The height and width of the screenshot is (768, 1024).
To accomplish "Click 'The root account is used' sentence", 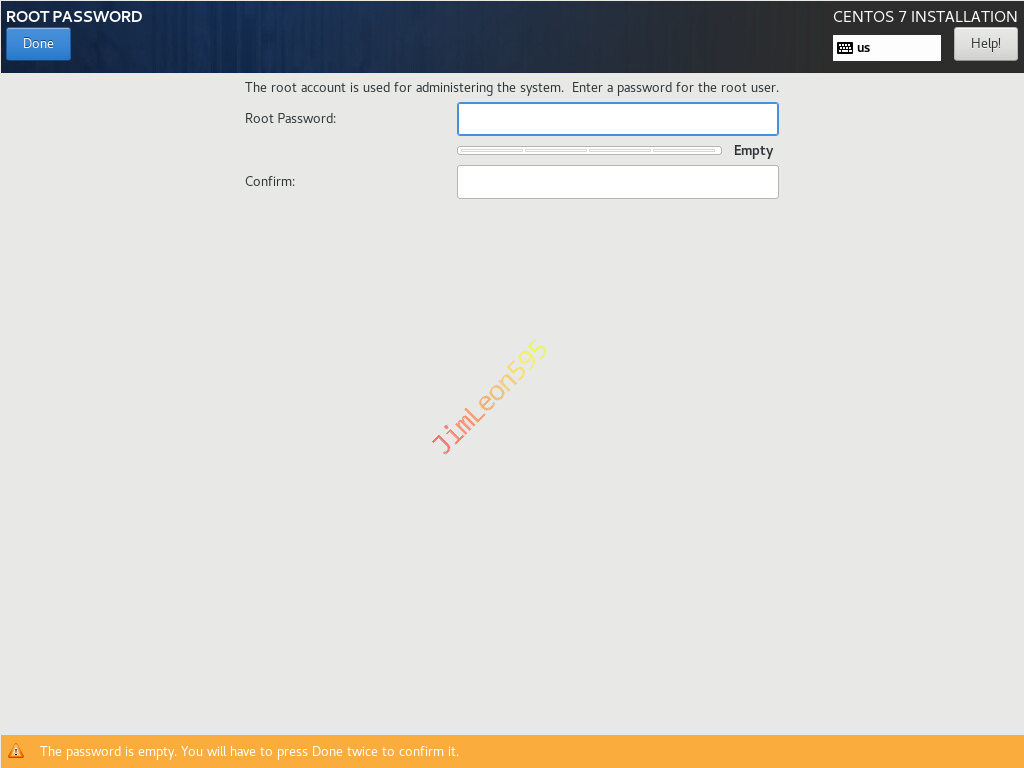I will click(x=404, y=88).
